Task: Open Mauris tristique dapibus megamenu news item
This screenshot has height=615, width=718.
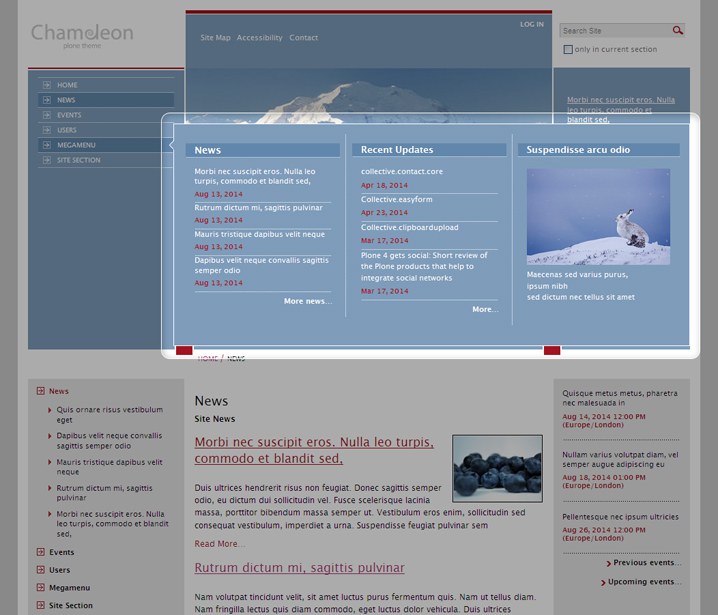Action: click(259, 234)
